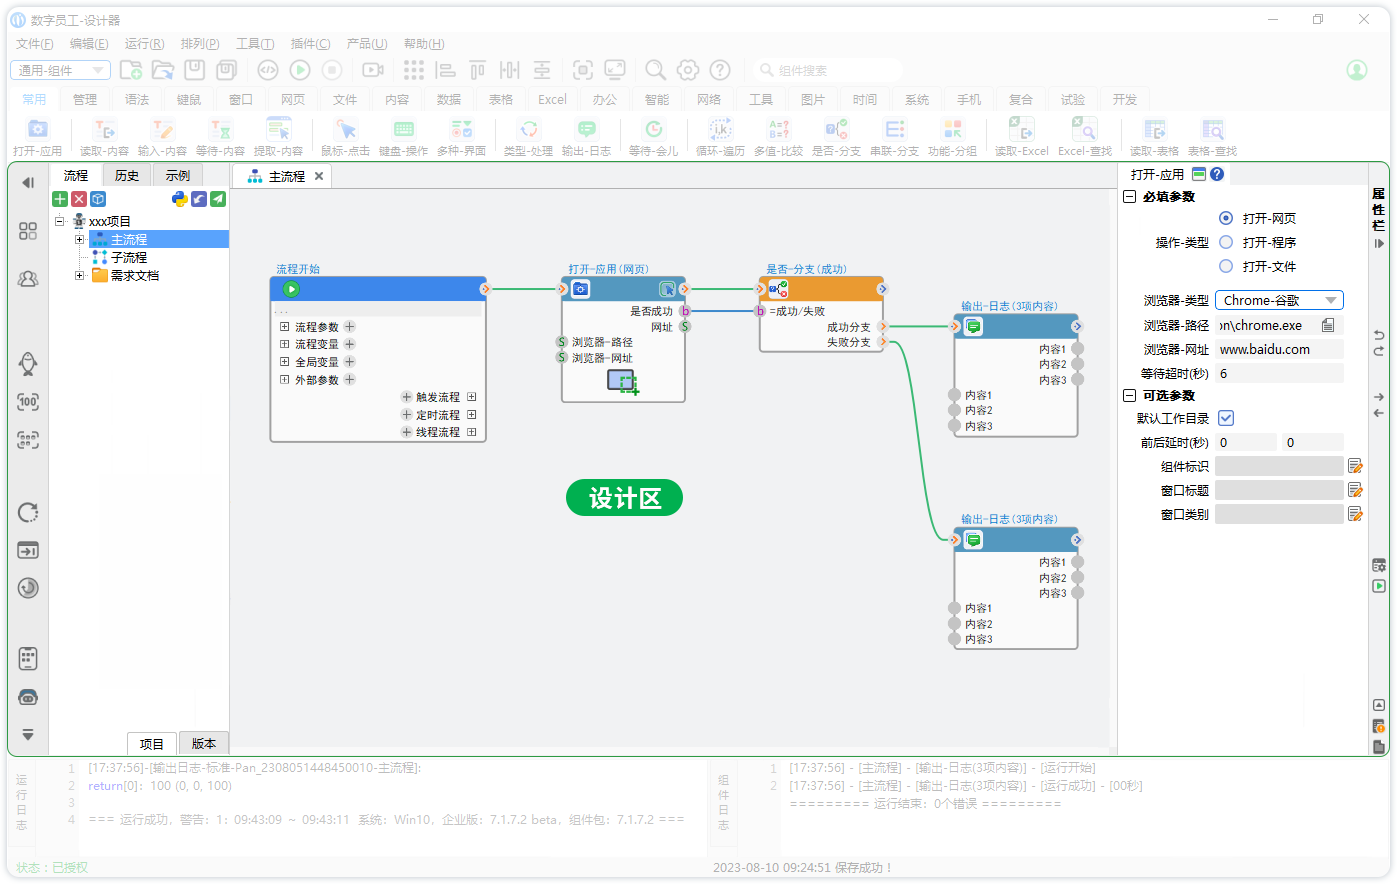Pick the 类型-处理 component
The image size is (1397, 884).
[528, 136]
